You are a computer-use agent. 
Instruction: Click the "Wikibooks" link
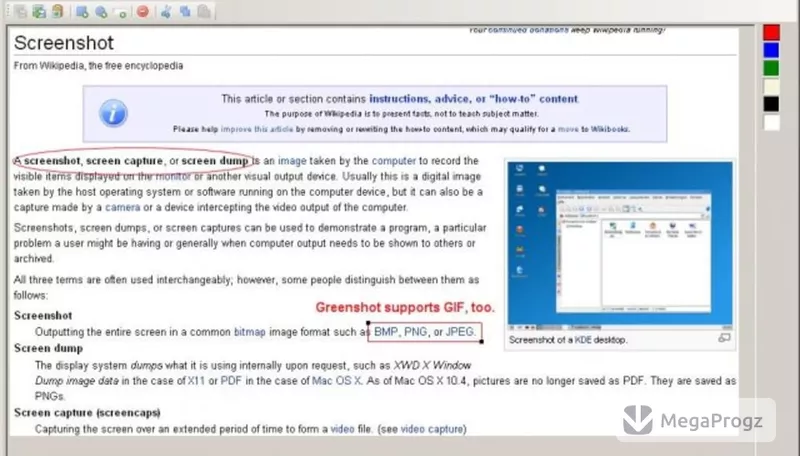click(x=610, y=129)
